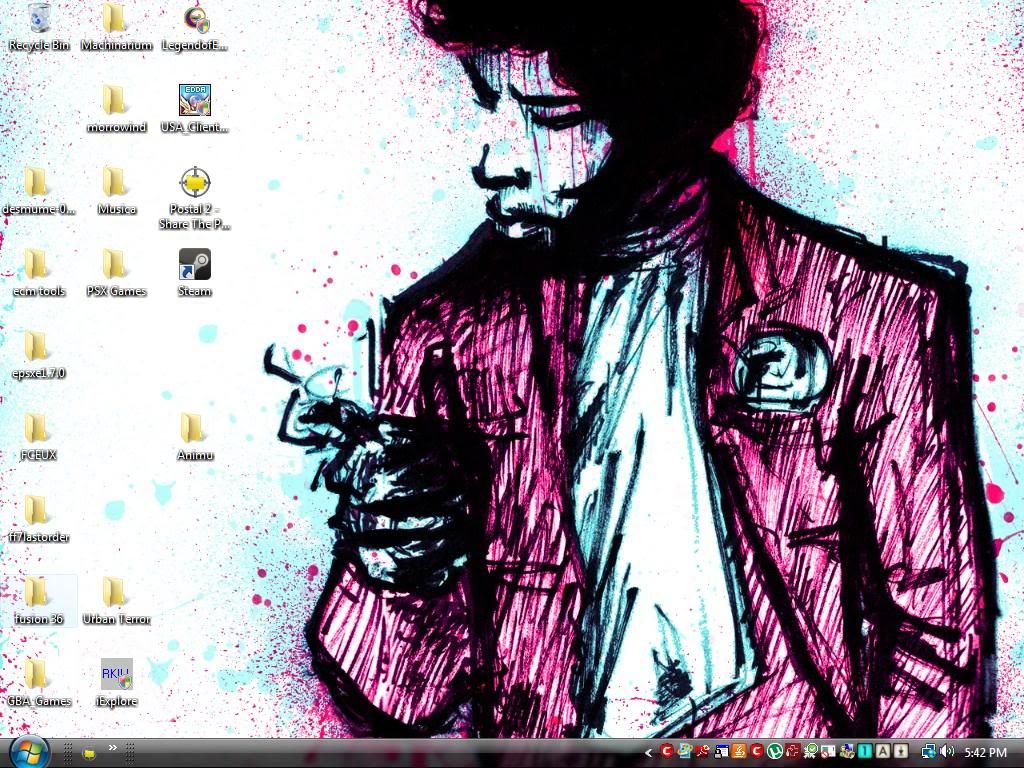Select the Recycle Bin desktop icon

pyautogui.click(x=39, y=26)
